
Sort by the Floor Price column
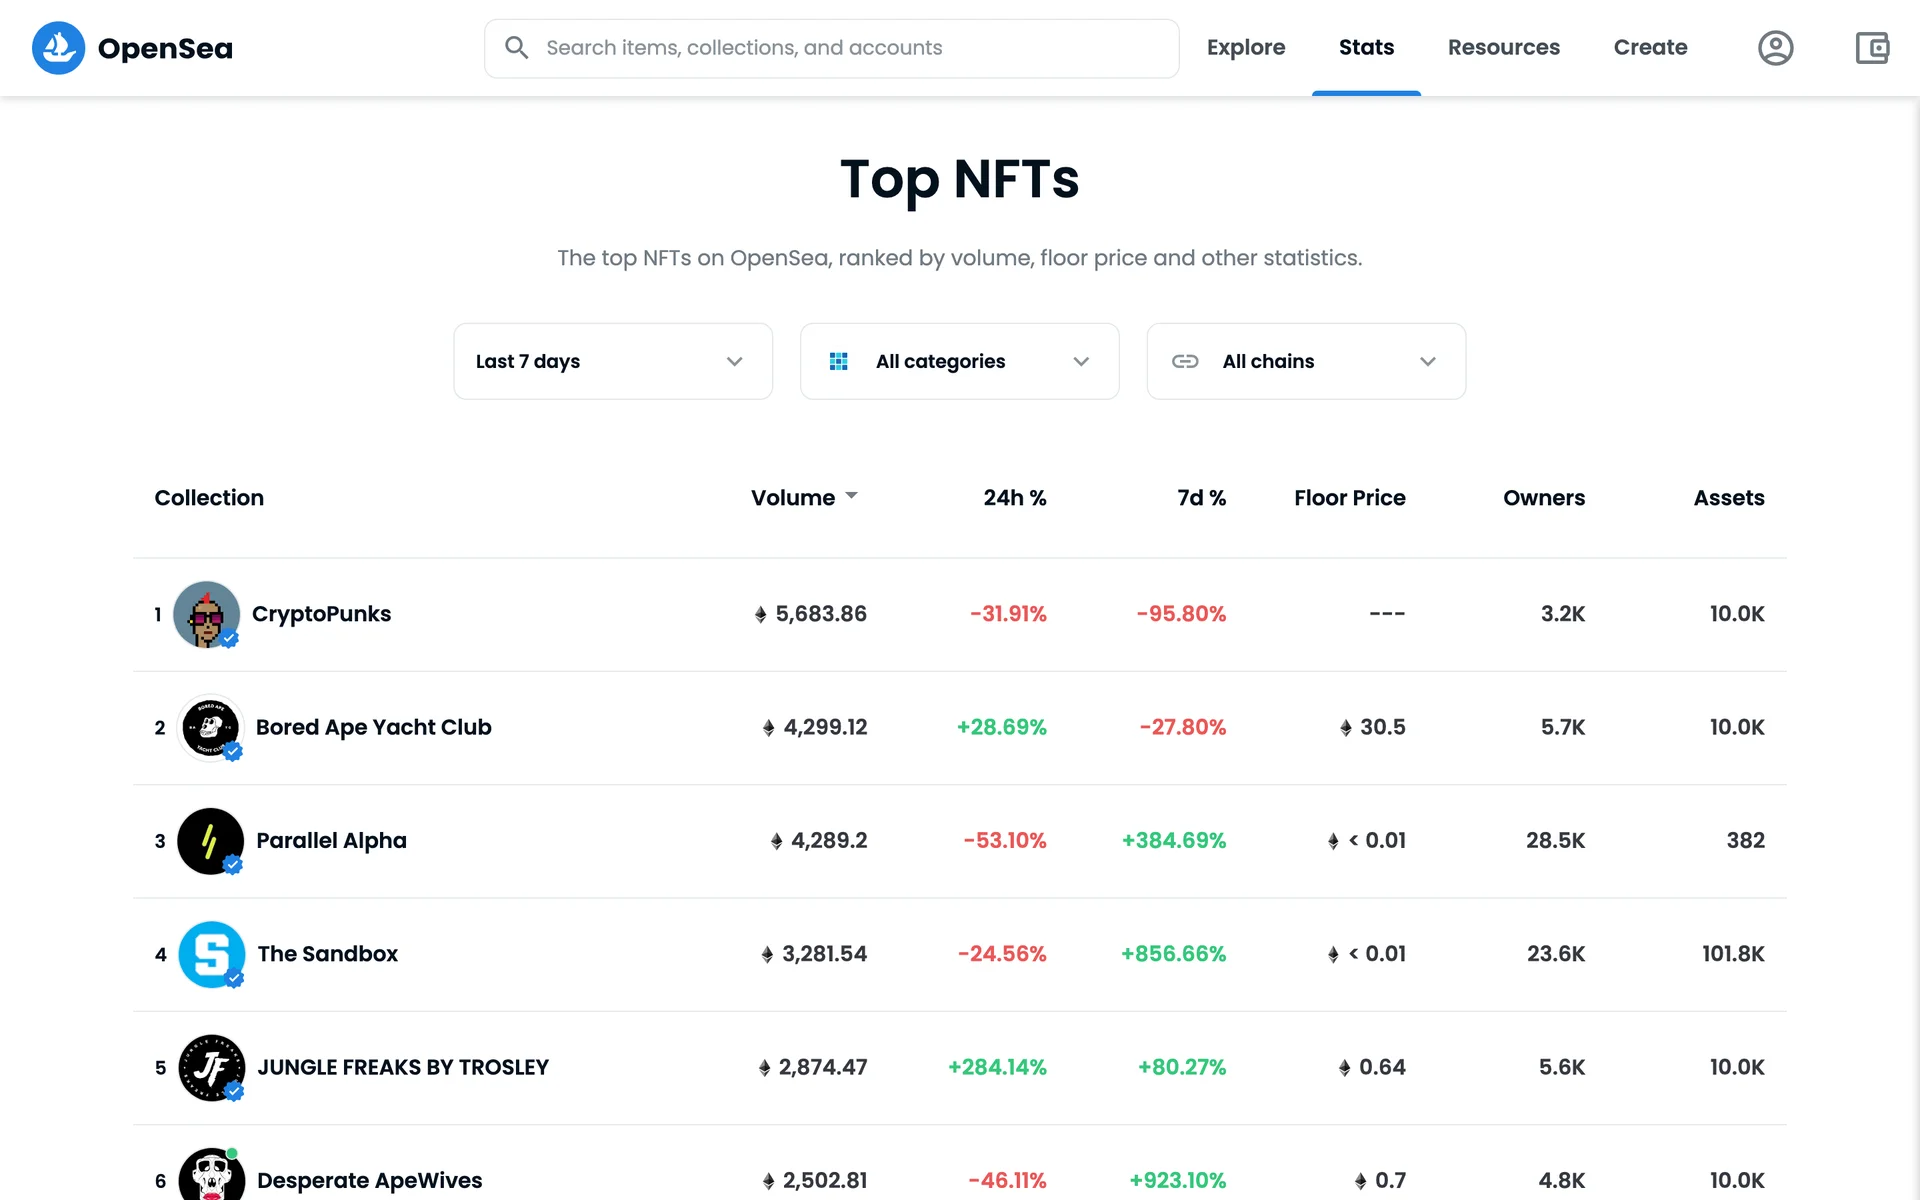(1349, 498)
